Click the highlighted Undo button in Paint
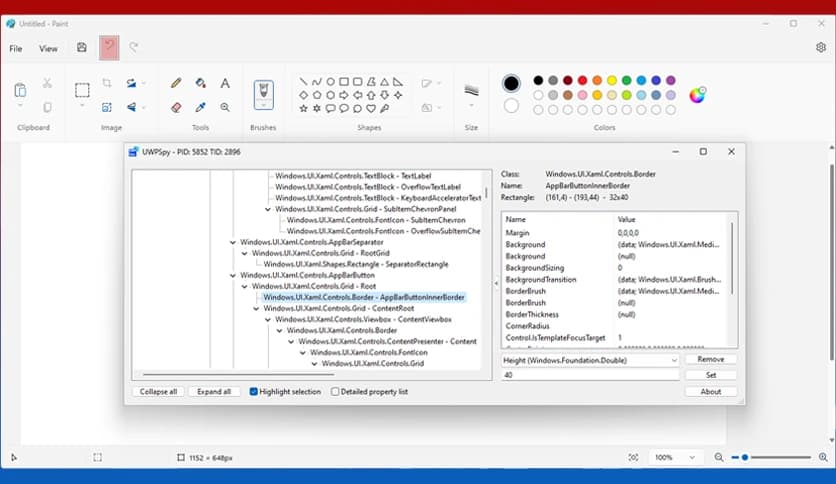836x484 pixels. (109, 48)
